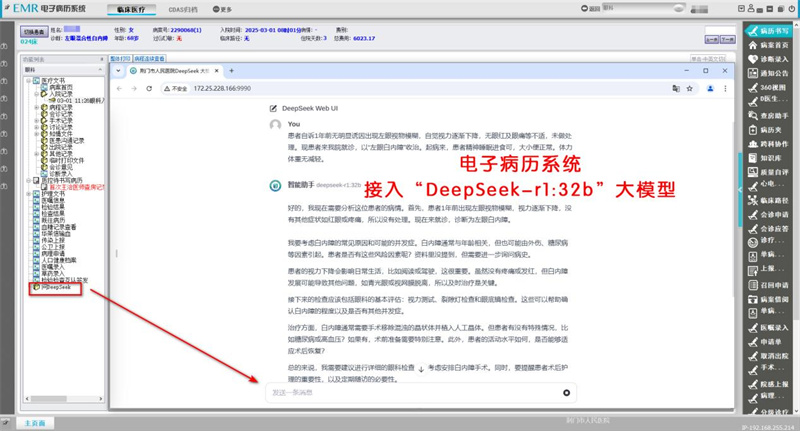This screenshot has width=800, height=431.
Task: Expand the 病程记录 tree node
Action: click(36, 107)
